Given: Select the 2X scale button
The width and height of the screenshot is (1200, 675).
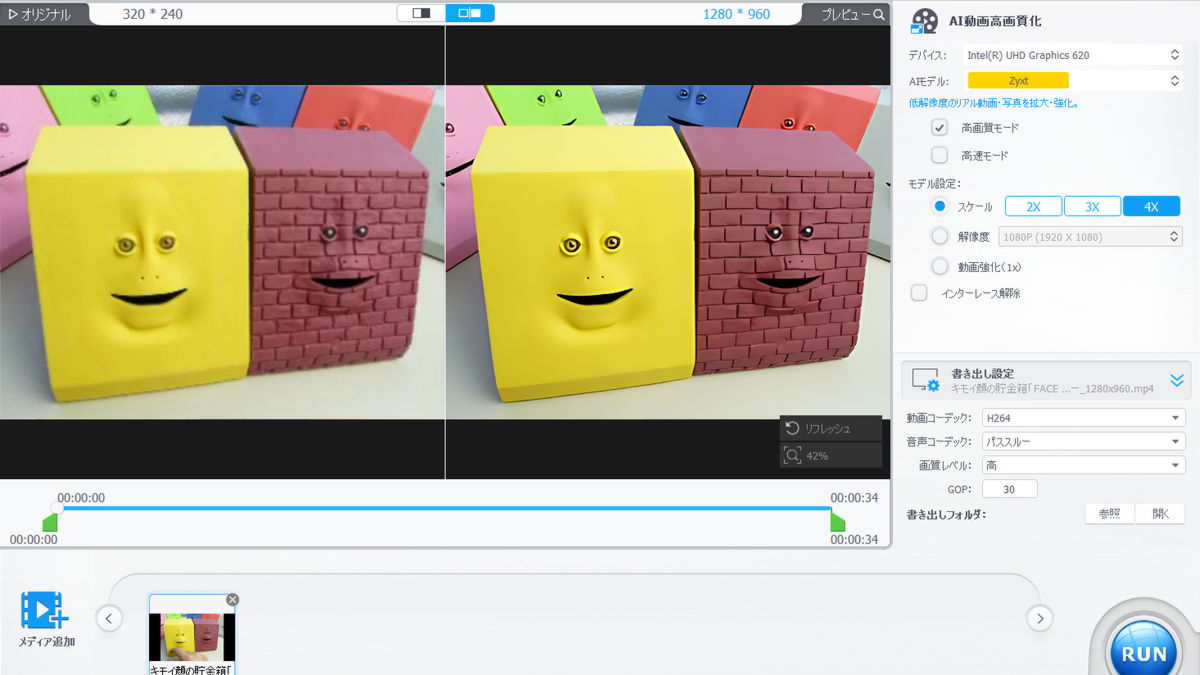Looking at the screenshot, I should point(1033,206).
